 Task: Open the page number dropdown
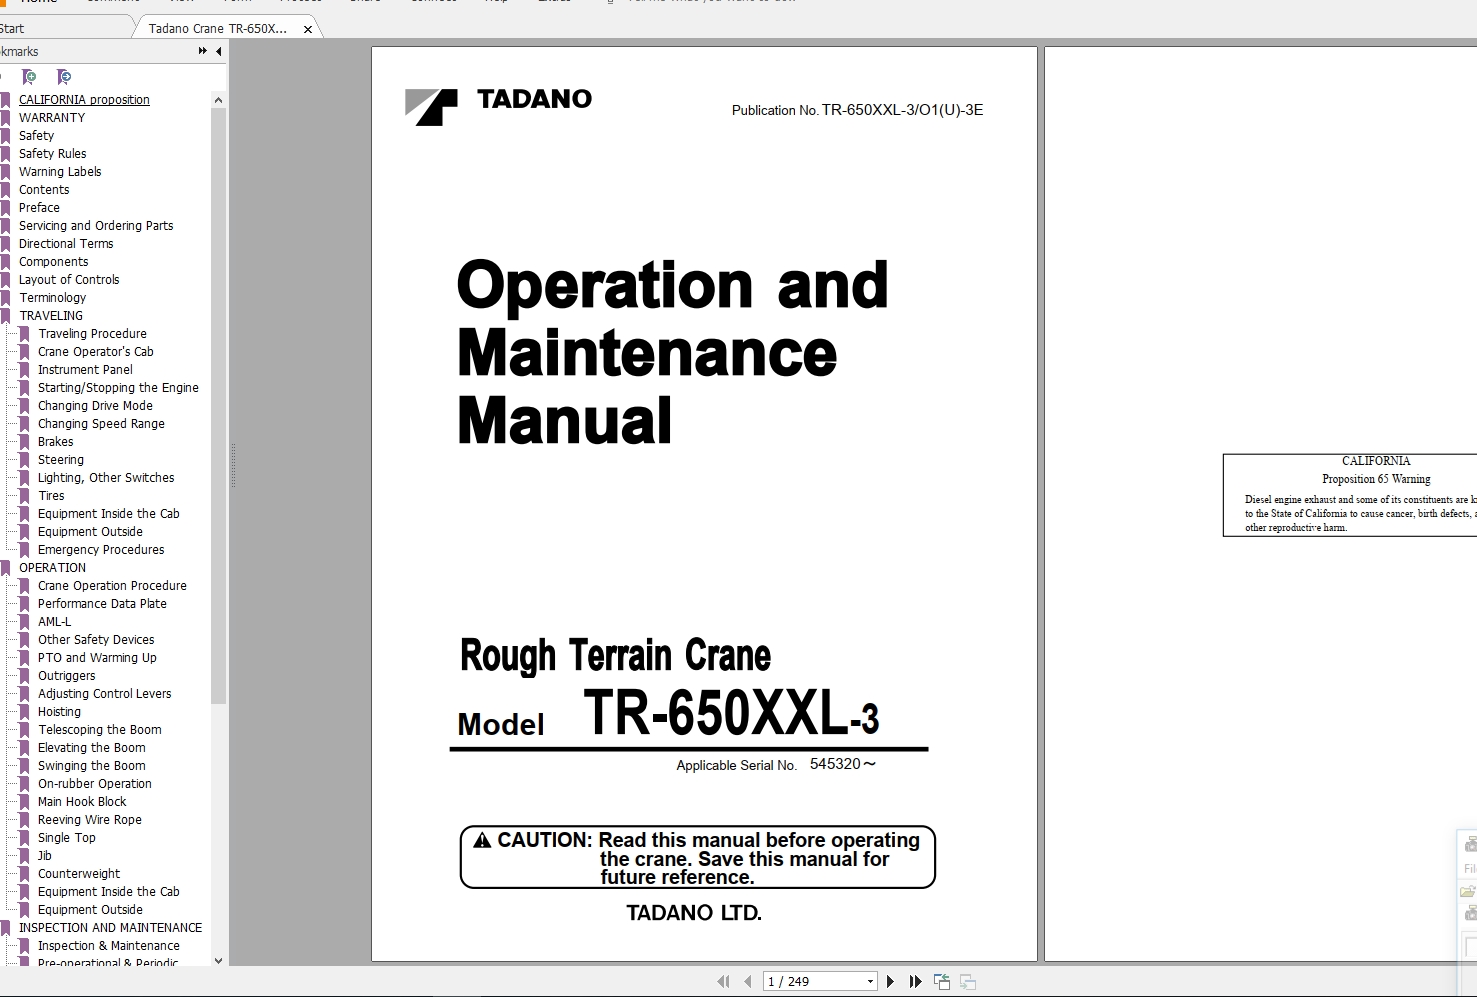click(869, 981)
